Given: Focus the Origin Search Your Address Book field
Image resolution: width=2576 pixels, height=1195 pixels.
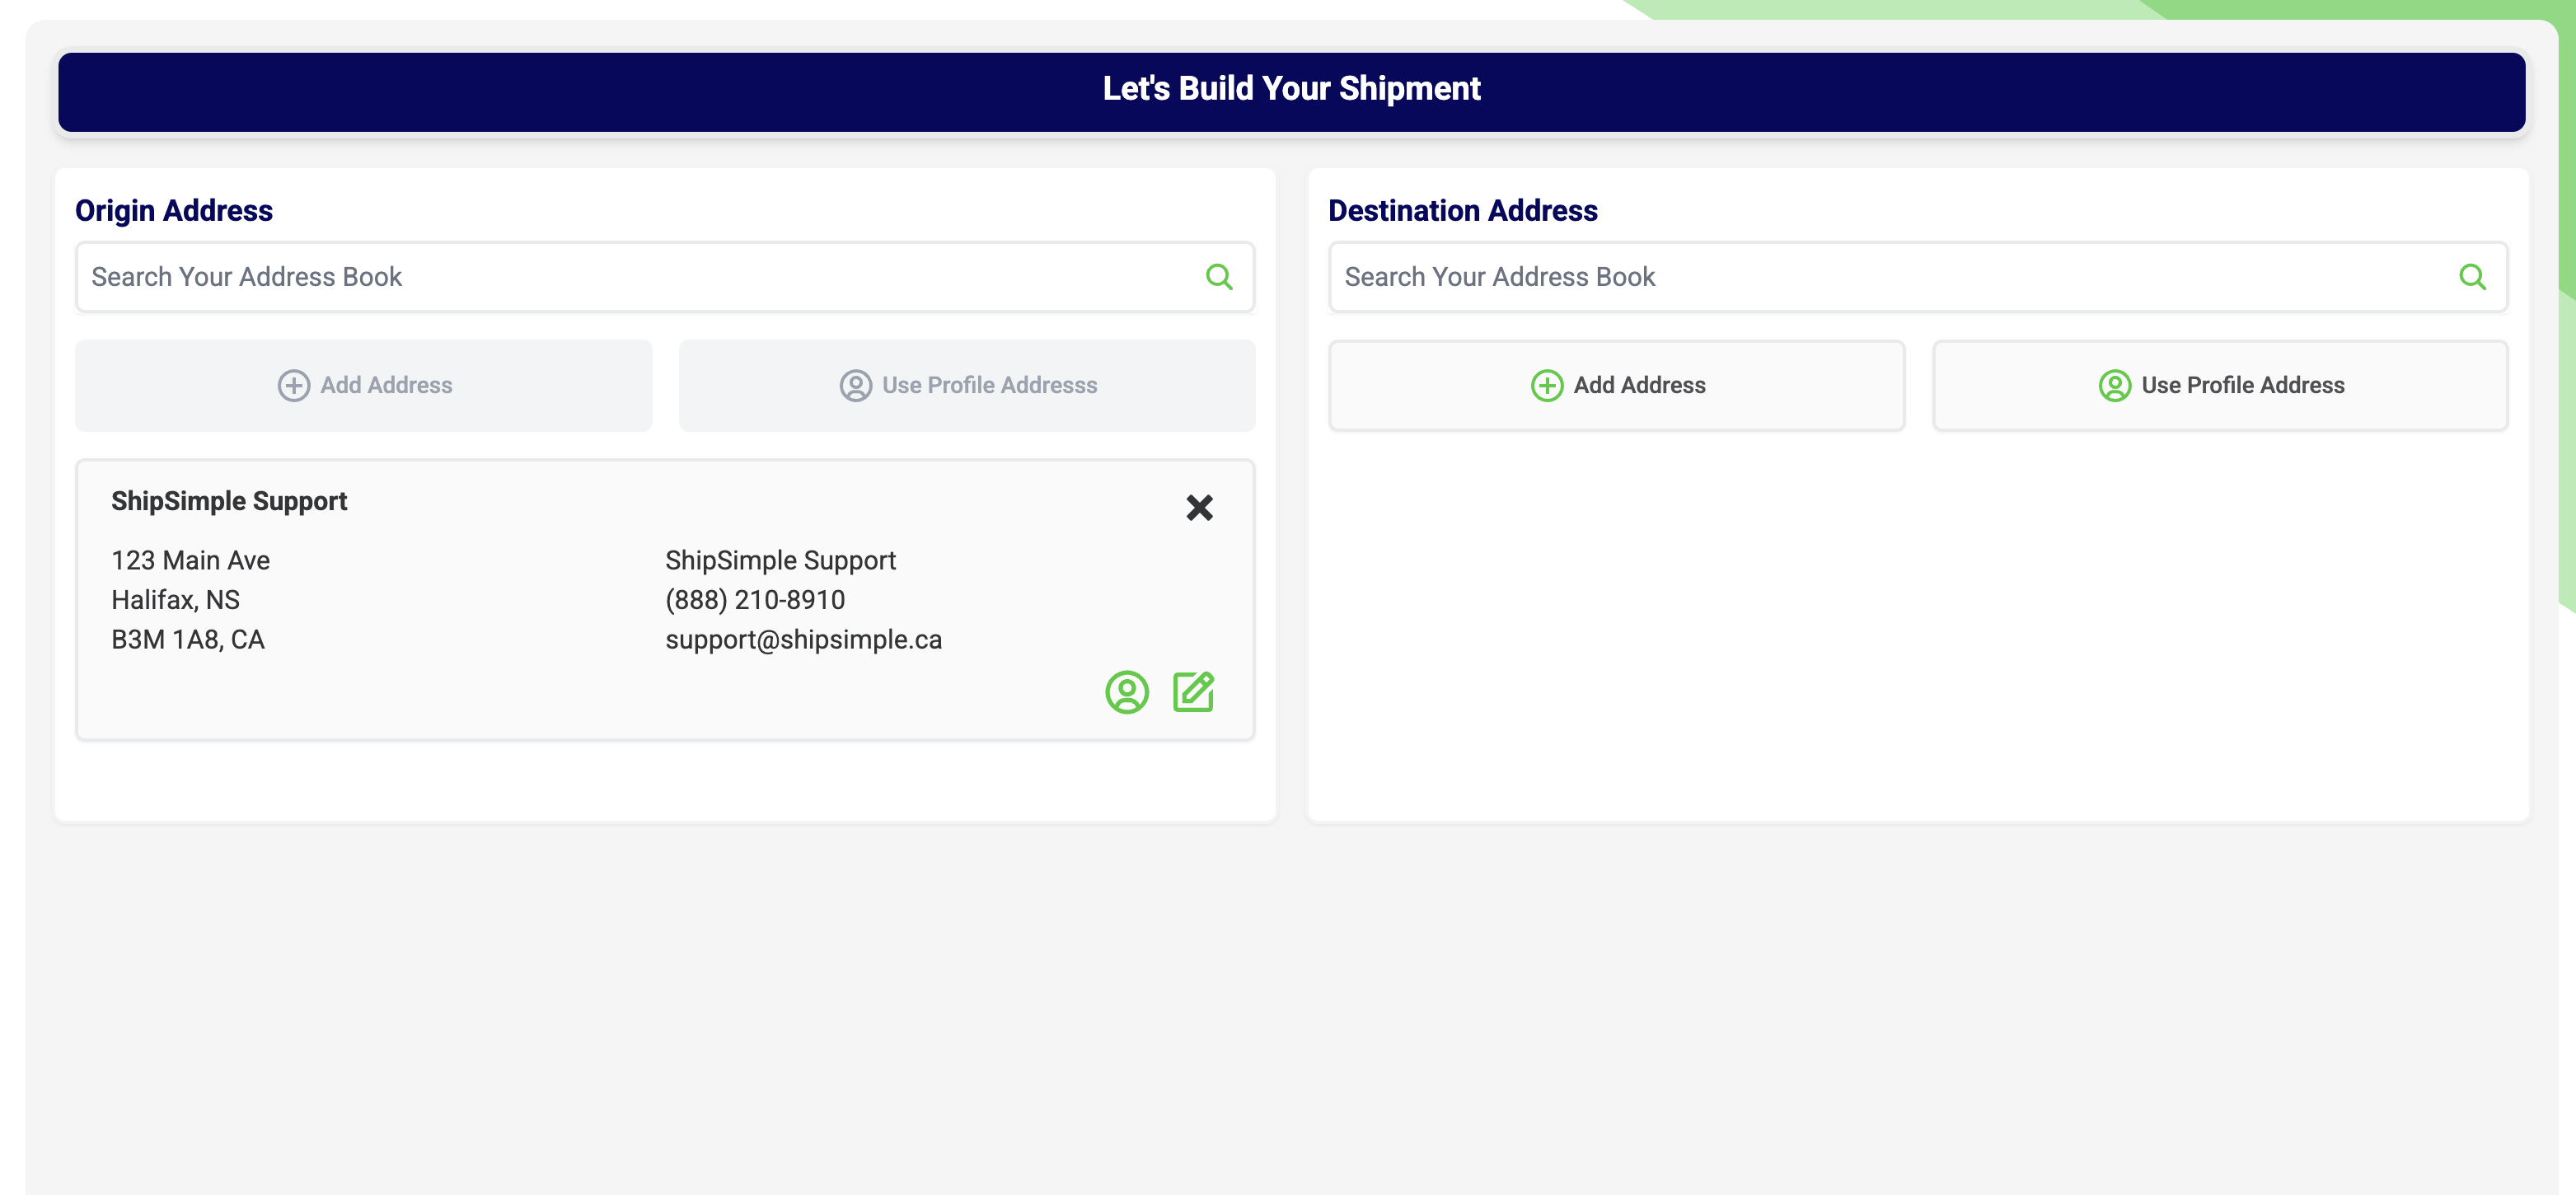Looking at the screenshot, I should [x=664, y=276].
